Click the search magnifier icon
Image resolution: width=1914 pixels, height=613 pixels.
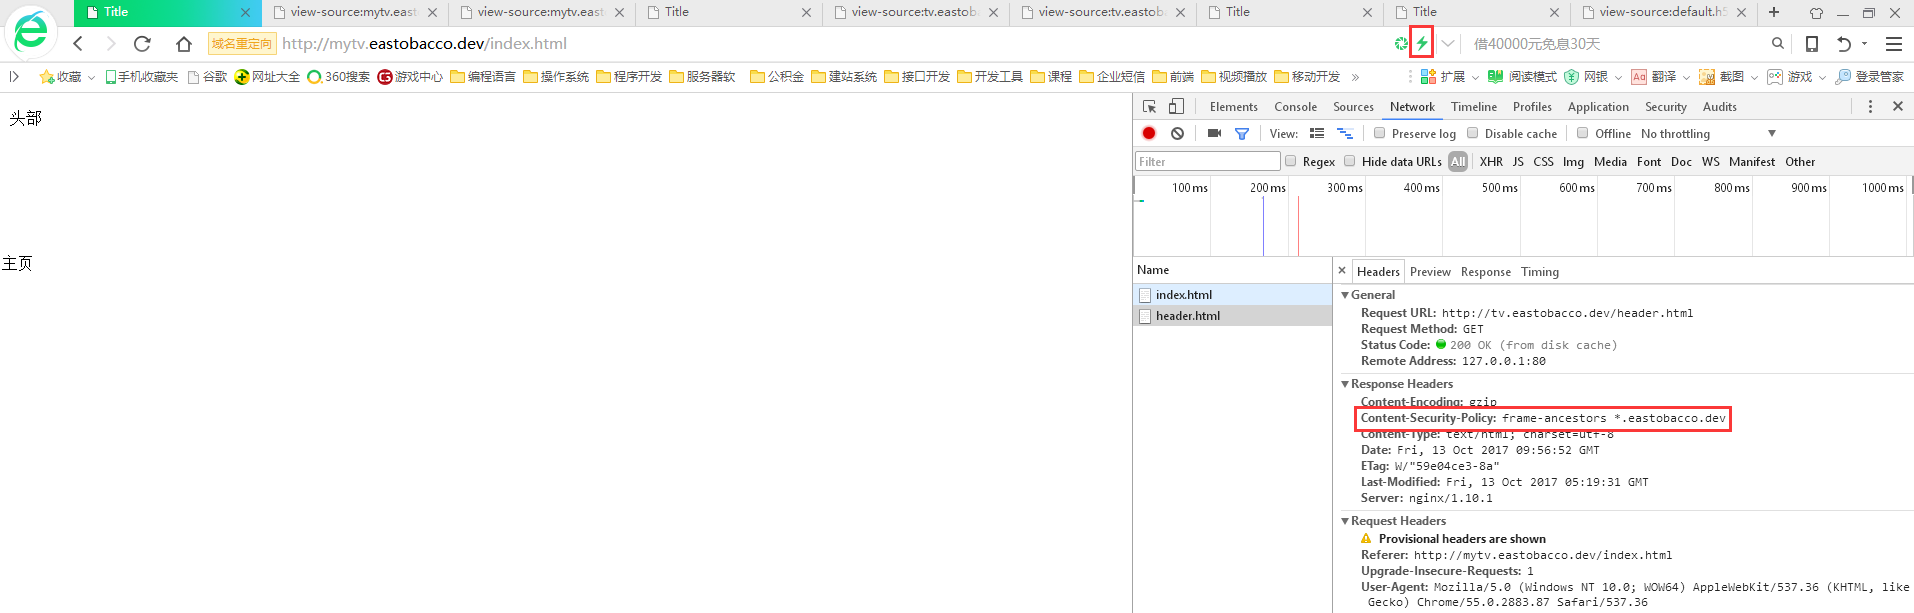[1777, 43]
